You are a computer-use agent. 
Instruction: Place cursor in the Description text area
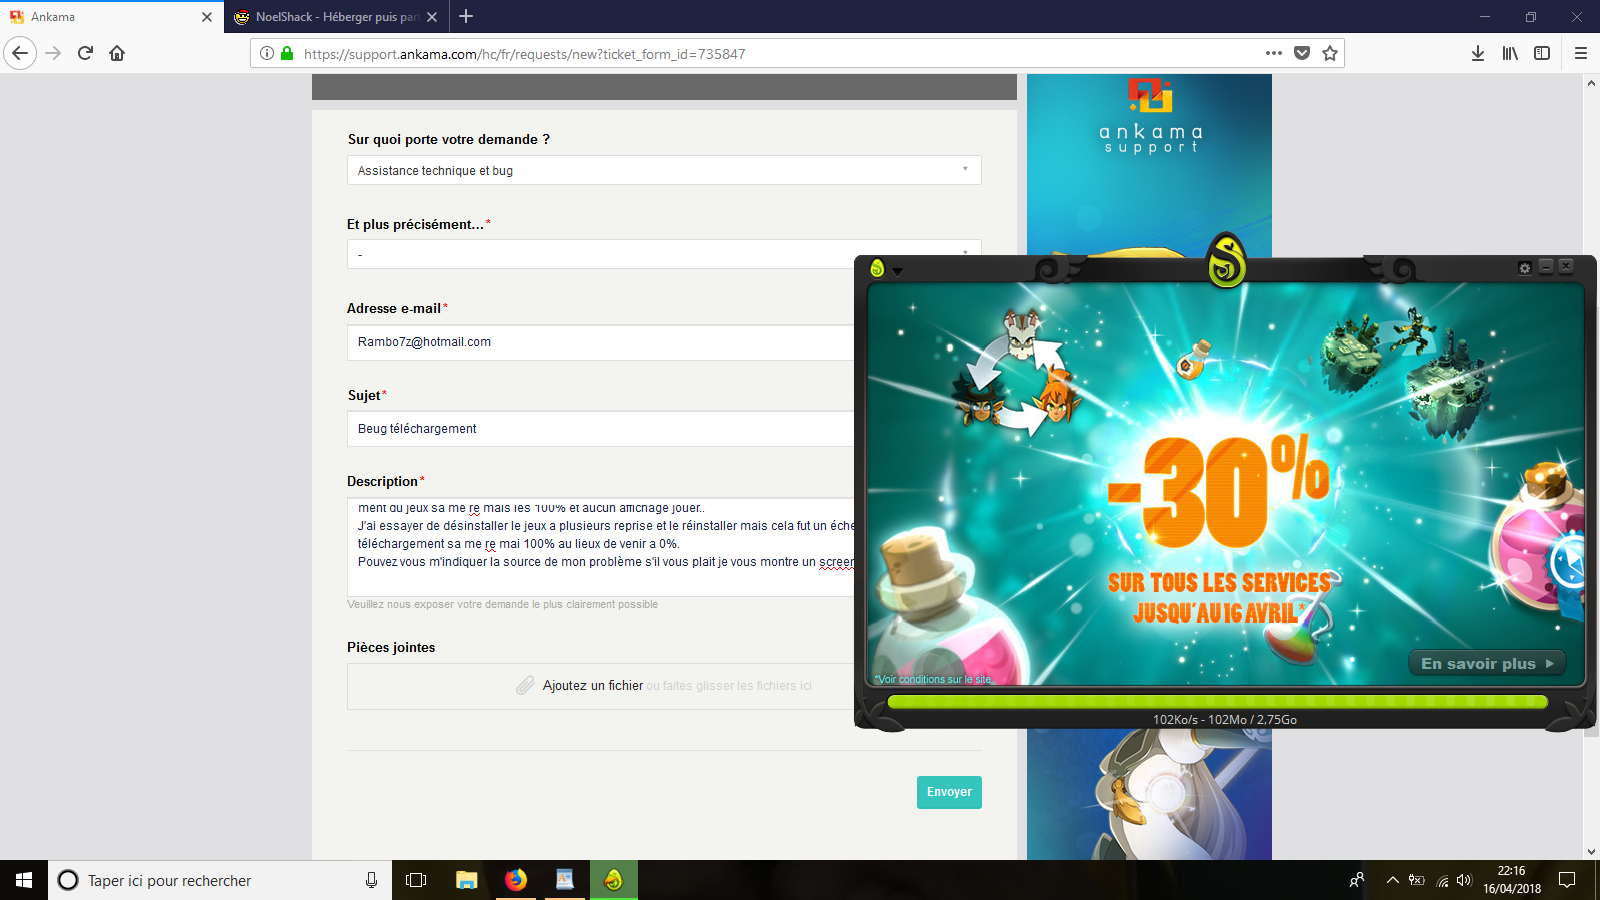[601, 547]
